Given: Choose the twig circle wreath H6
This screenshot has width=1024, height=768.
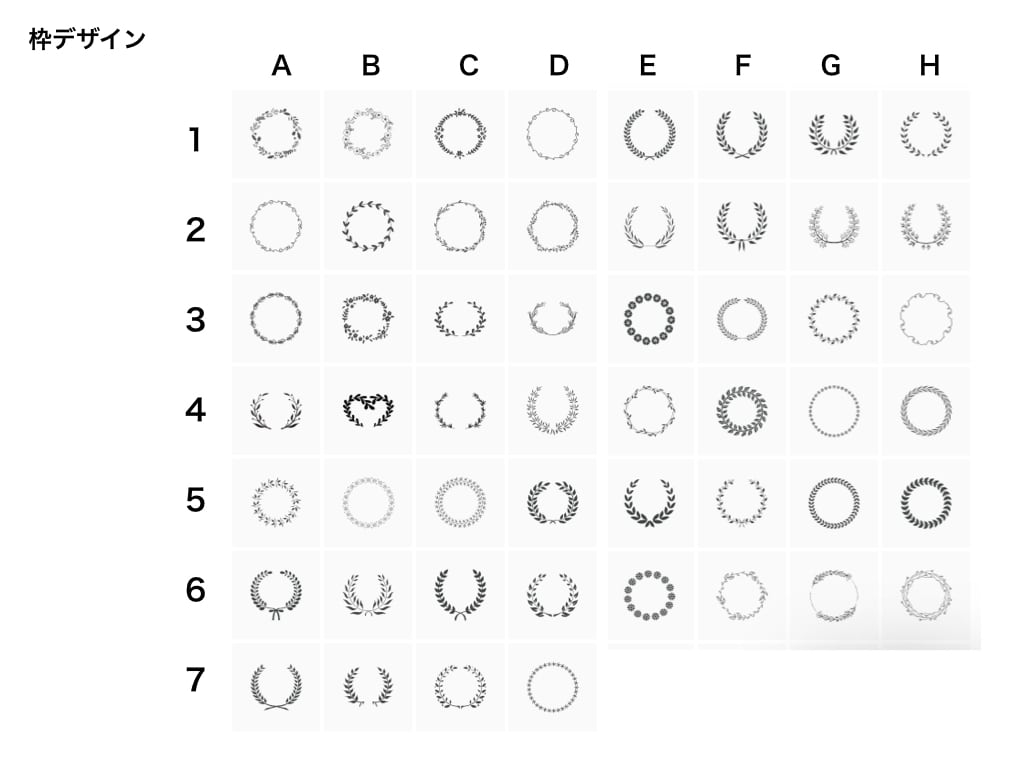Looking at the screenshot, I should pyautogui.click(x=925, y=595).
